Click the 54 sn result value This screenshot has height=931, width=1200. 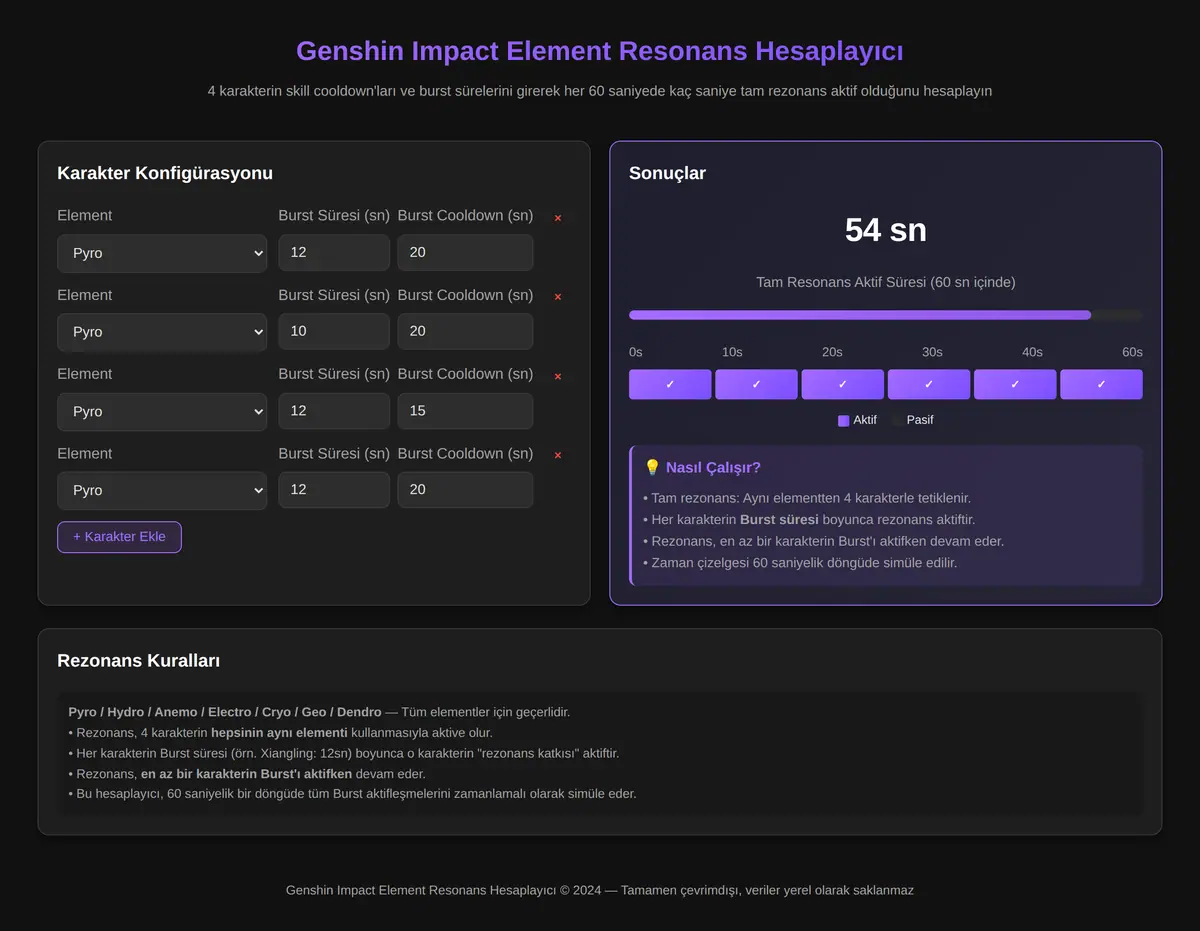pos(886,230)
